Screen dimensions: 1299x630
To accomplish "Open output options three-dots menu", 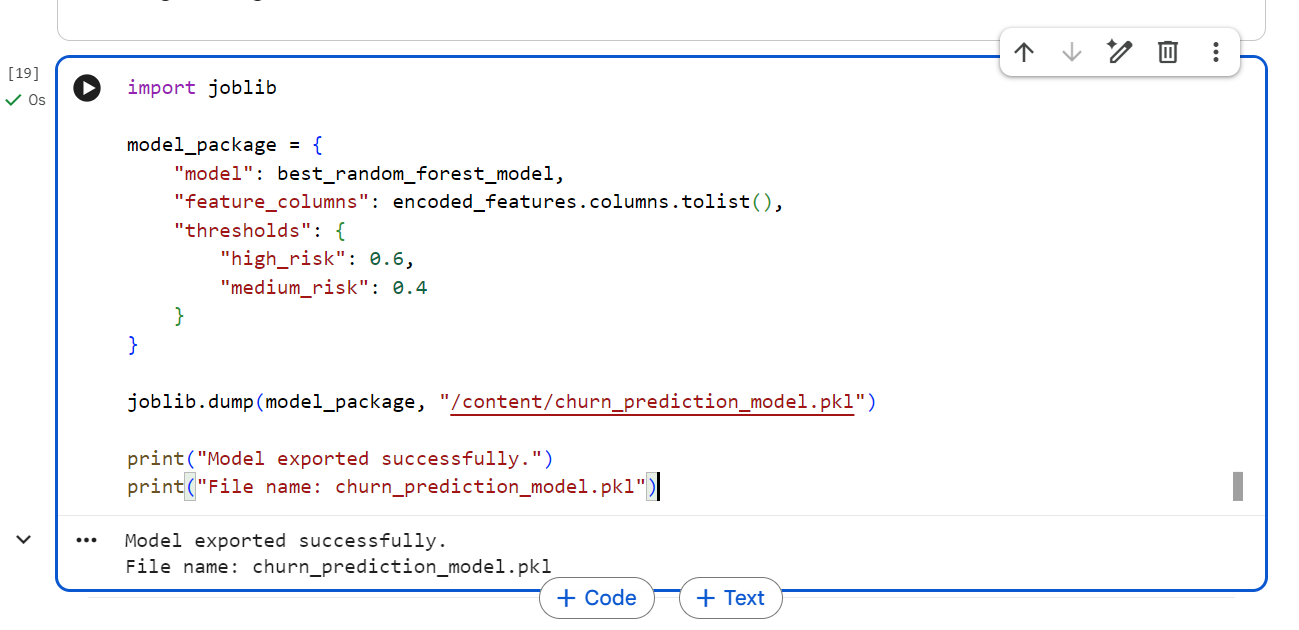I will pos(87,540).
